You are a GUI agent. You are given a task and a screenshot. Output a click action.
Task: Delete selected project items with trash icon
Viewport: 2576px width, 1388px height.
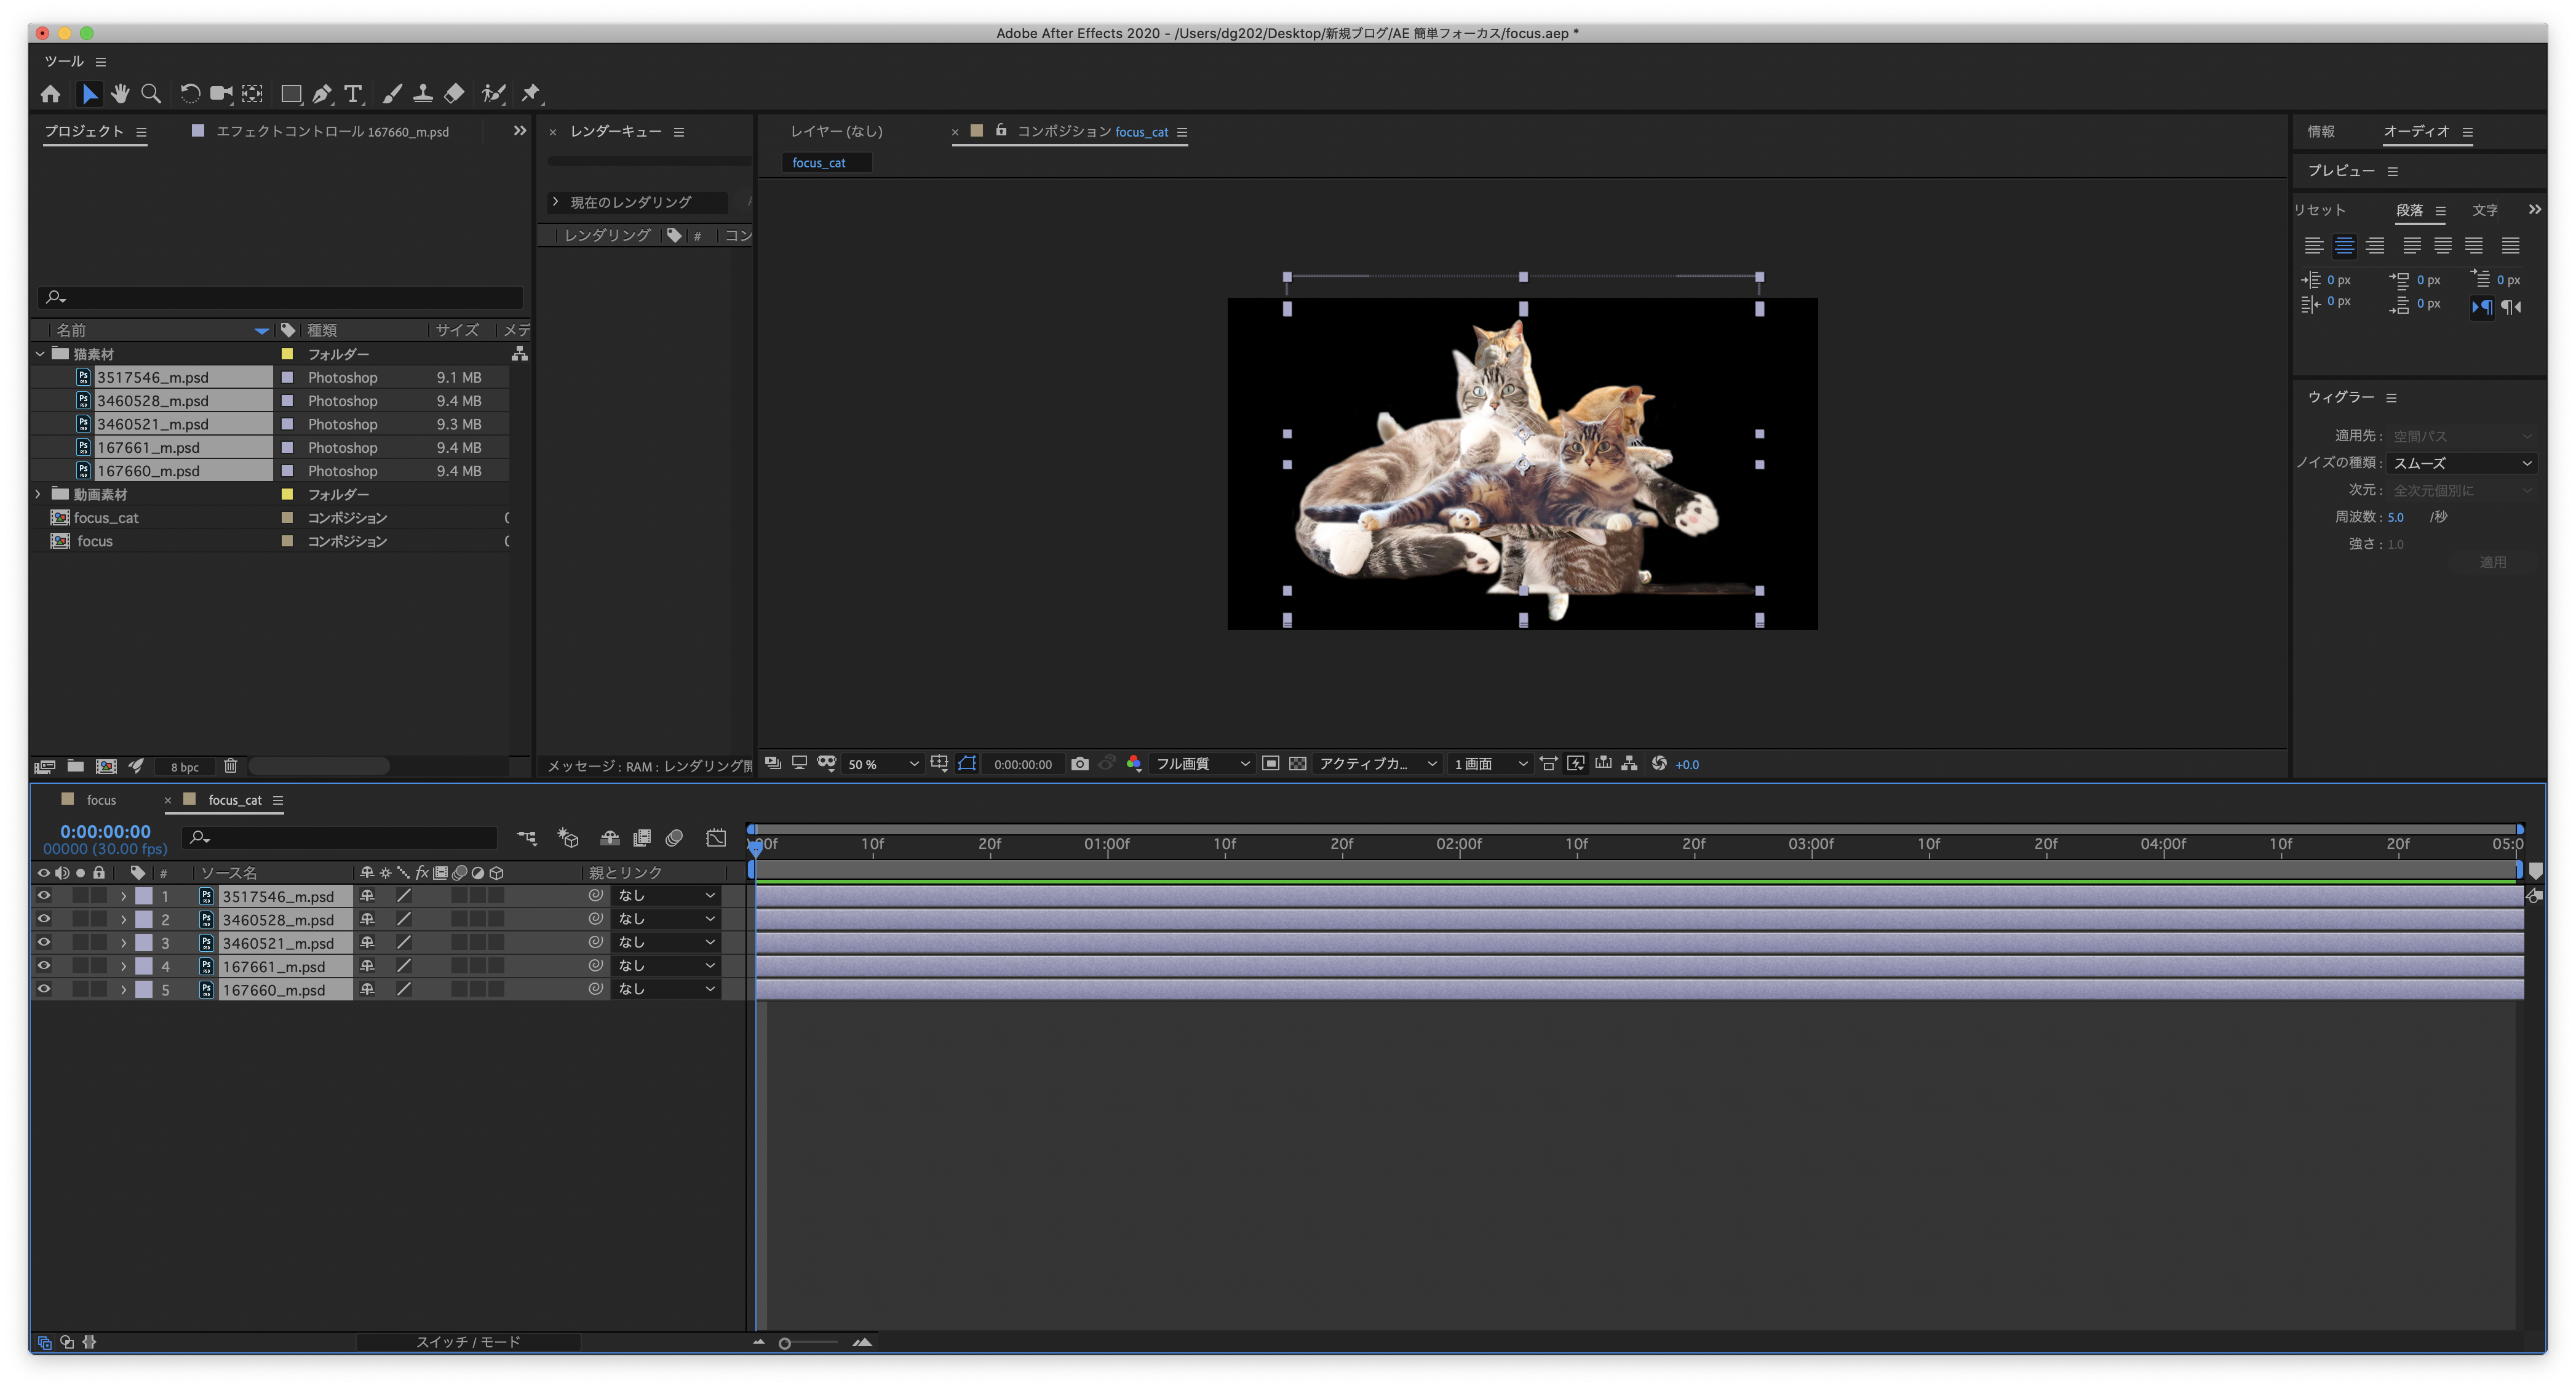230,766
